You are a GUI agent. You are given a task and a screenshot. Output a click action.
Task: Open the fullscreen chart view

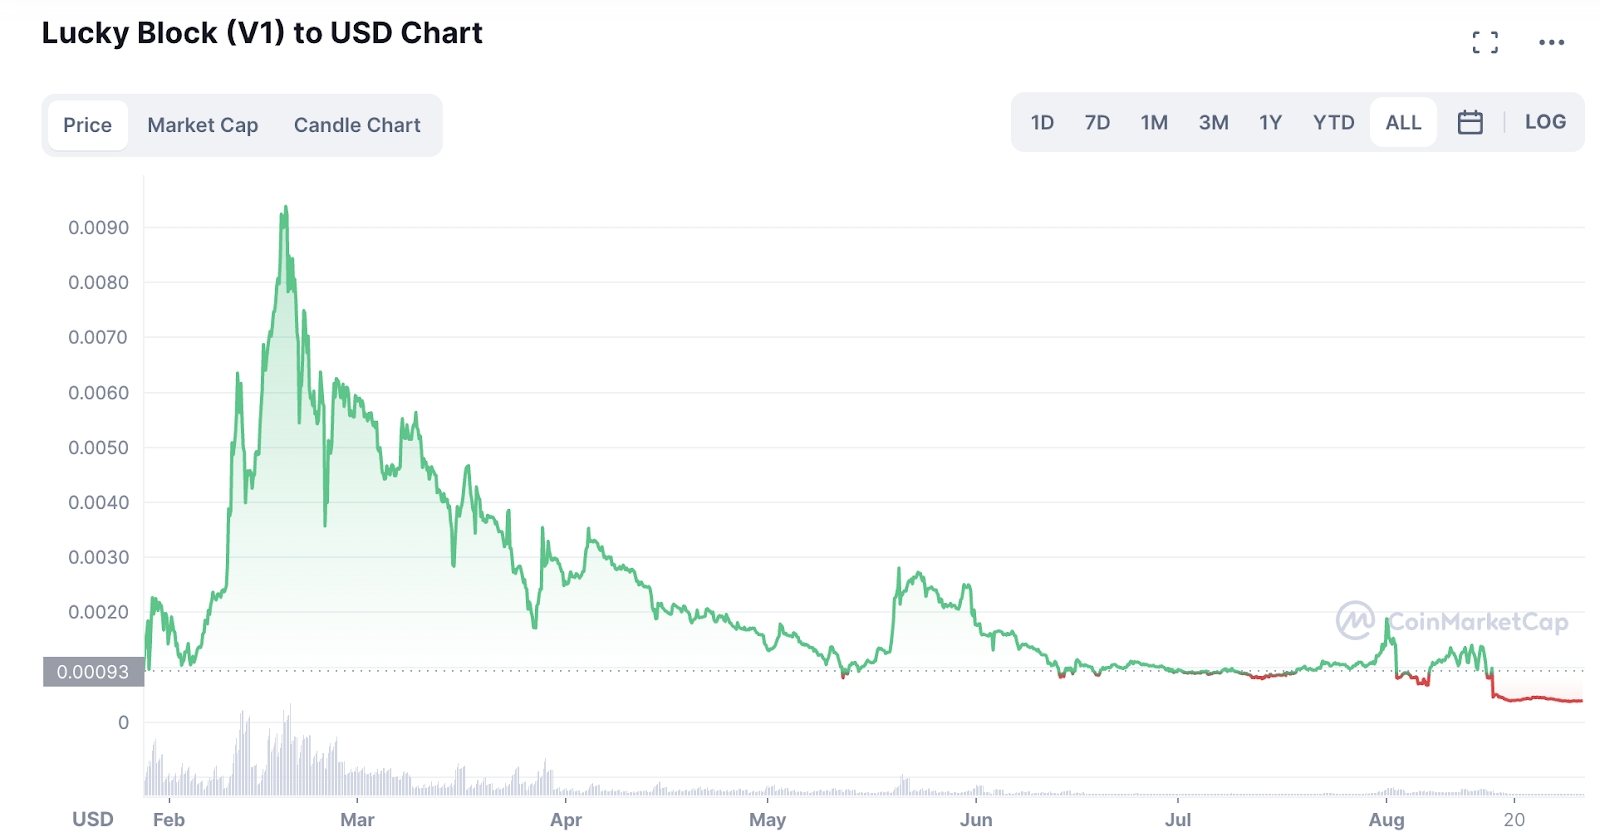click(x=1485, y=42)
